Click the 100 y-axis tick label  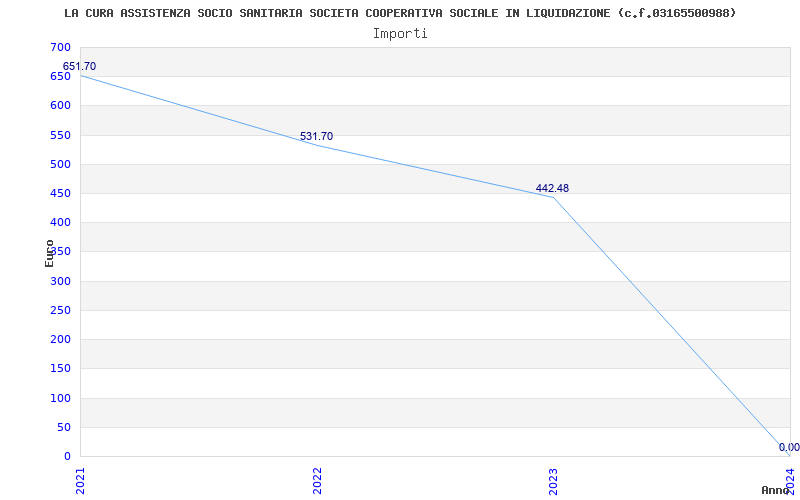tap(60, 398)
